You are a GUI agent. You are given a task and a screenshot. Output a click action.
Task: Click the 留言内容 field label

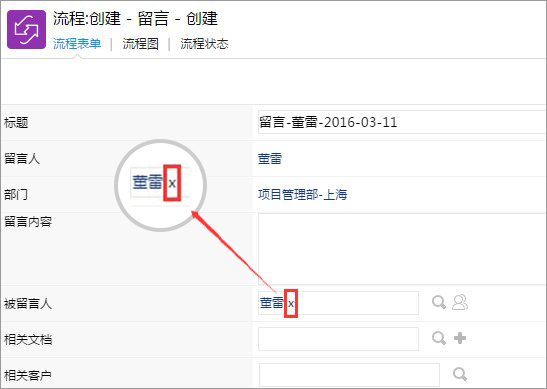(x=28, y=222)
